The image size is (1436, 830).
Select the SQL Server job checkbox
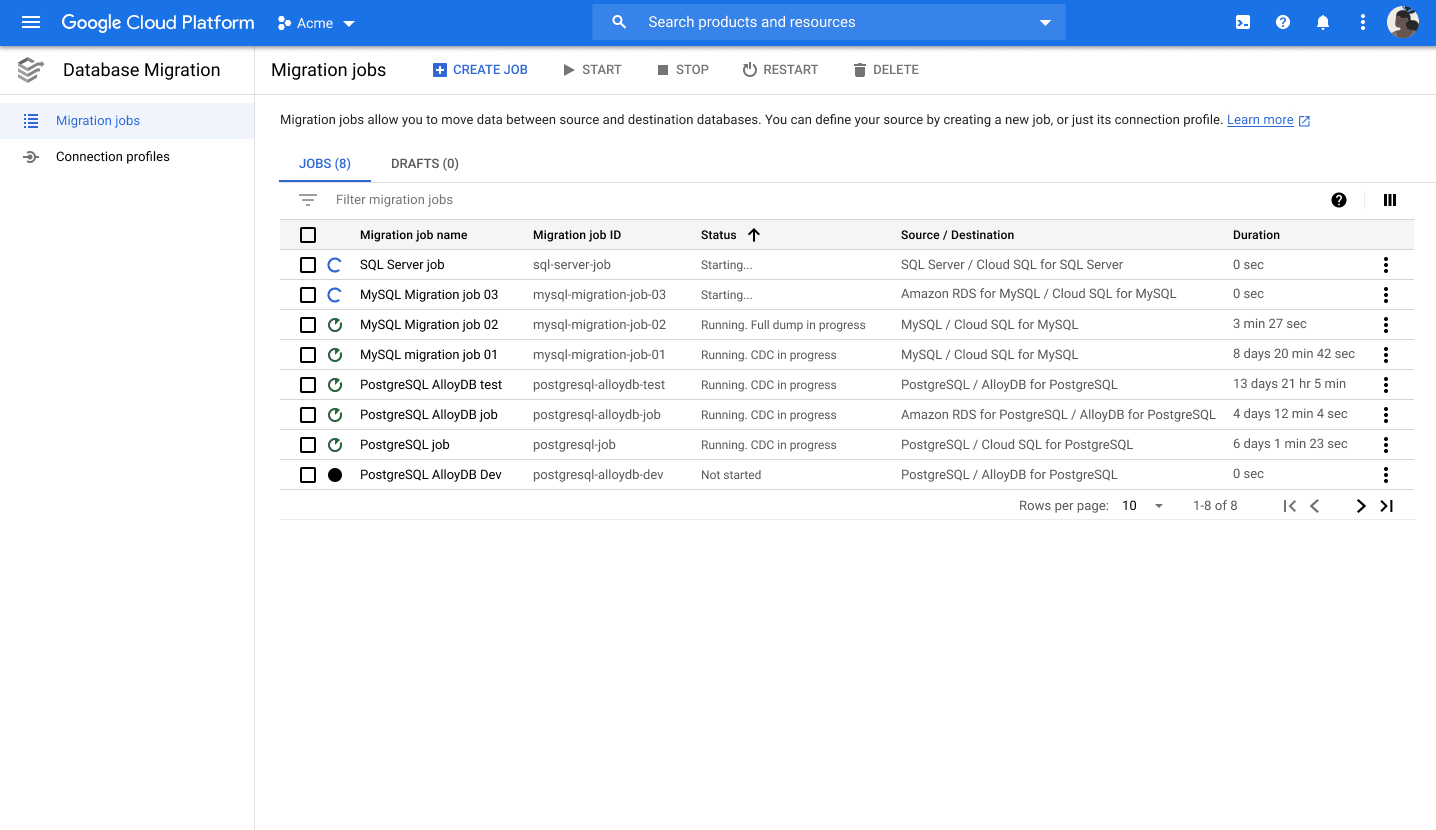[x=308, y=265]
